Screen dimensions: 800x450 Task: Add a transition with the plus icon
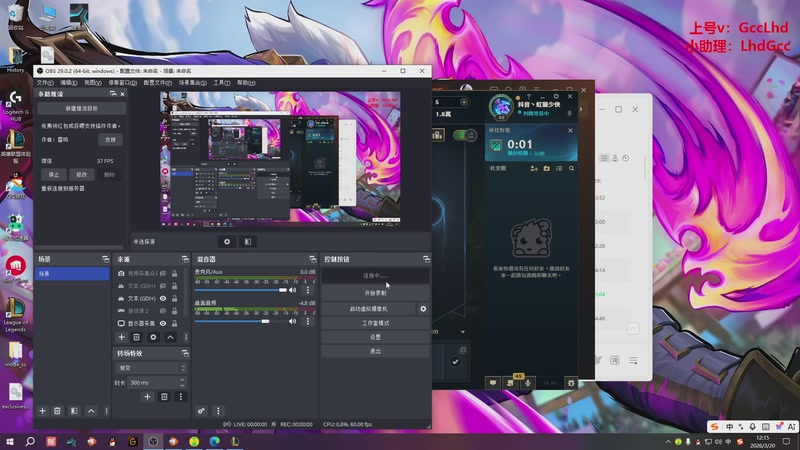[147, 396]
